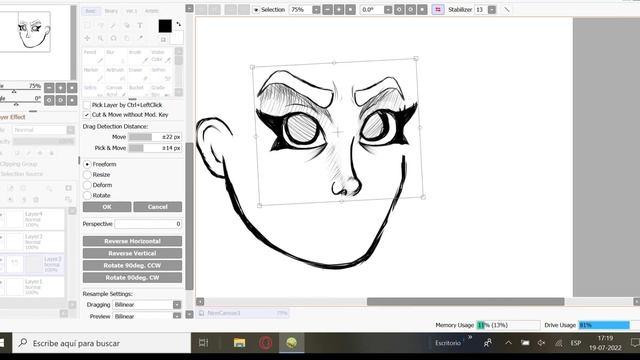Toggle transparent color icon below swatch

(163, 40)
